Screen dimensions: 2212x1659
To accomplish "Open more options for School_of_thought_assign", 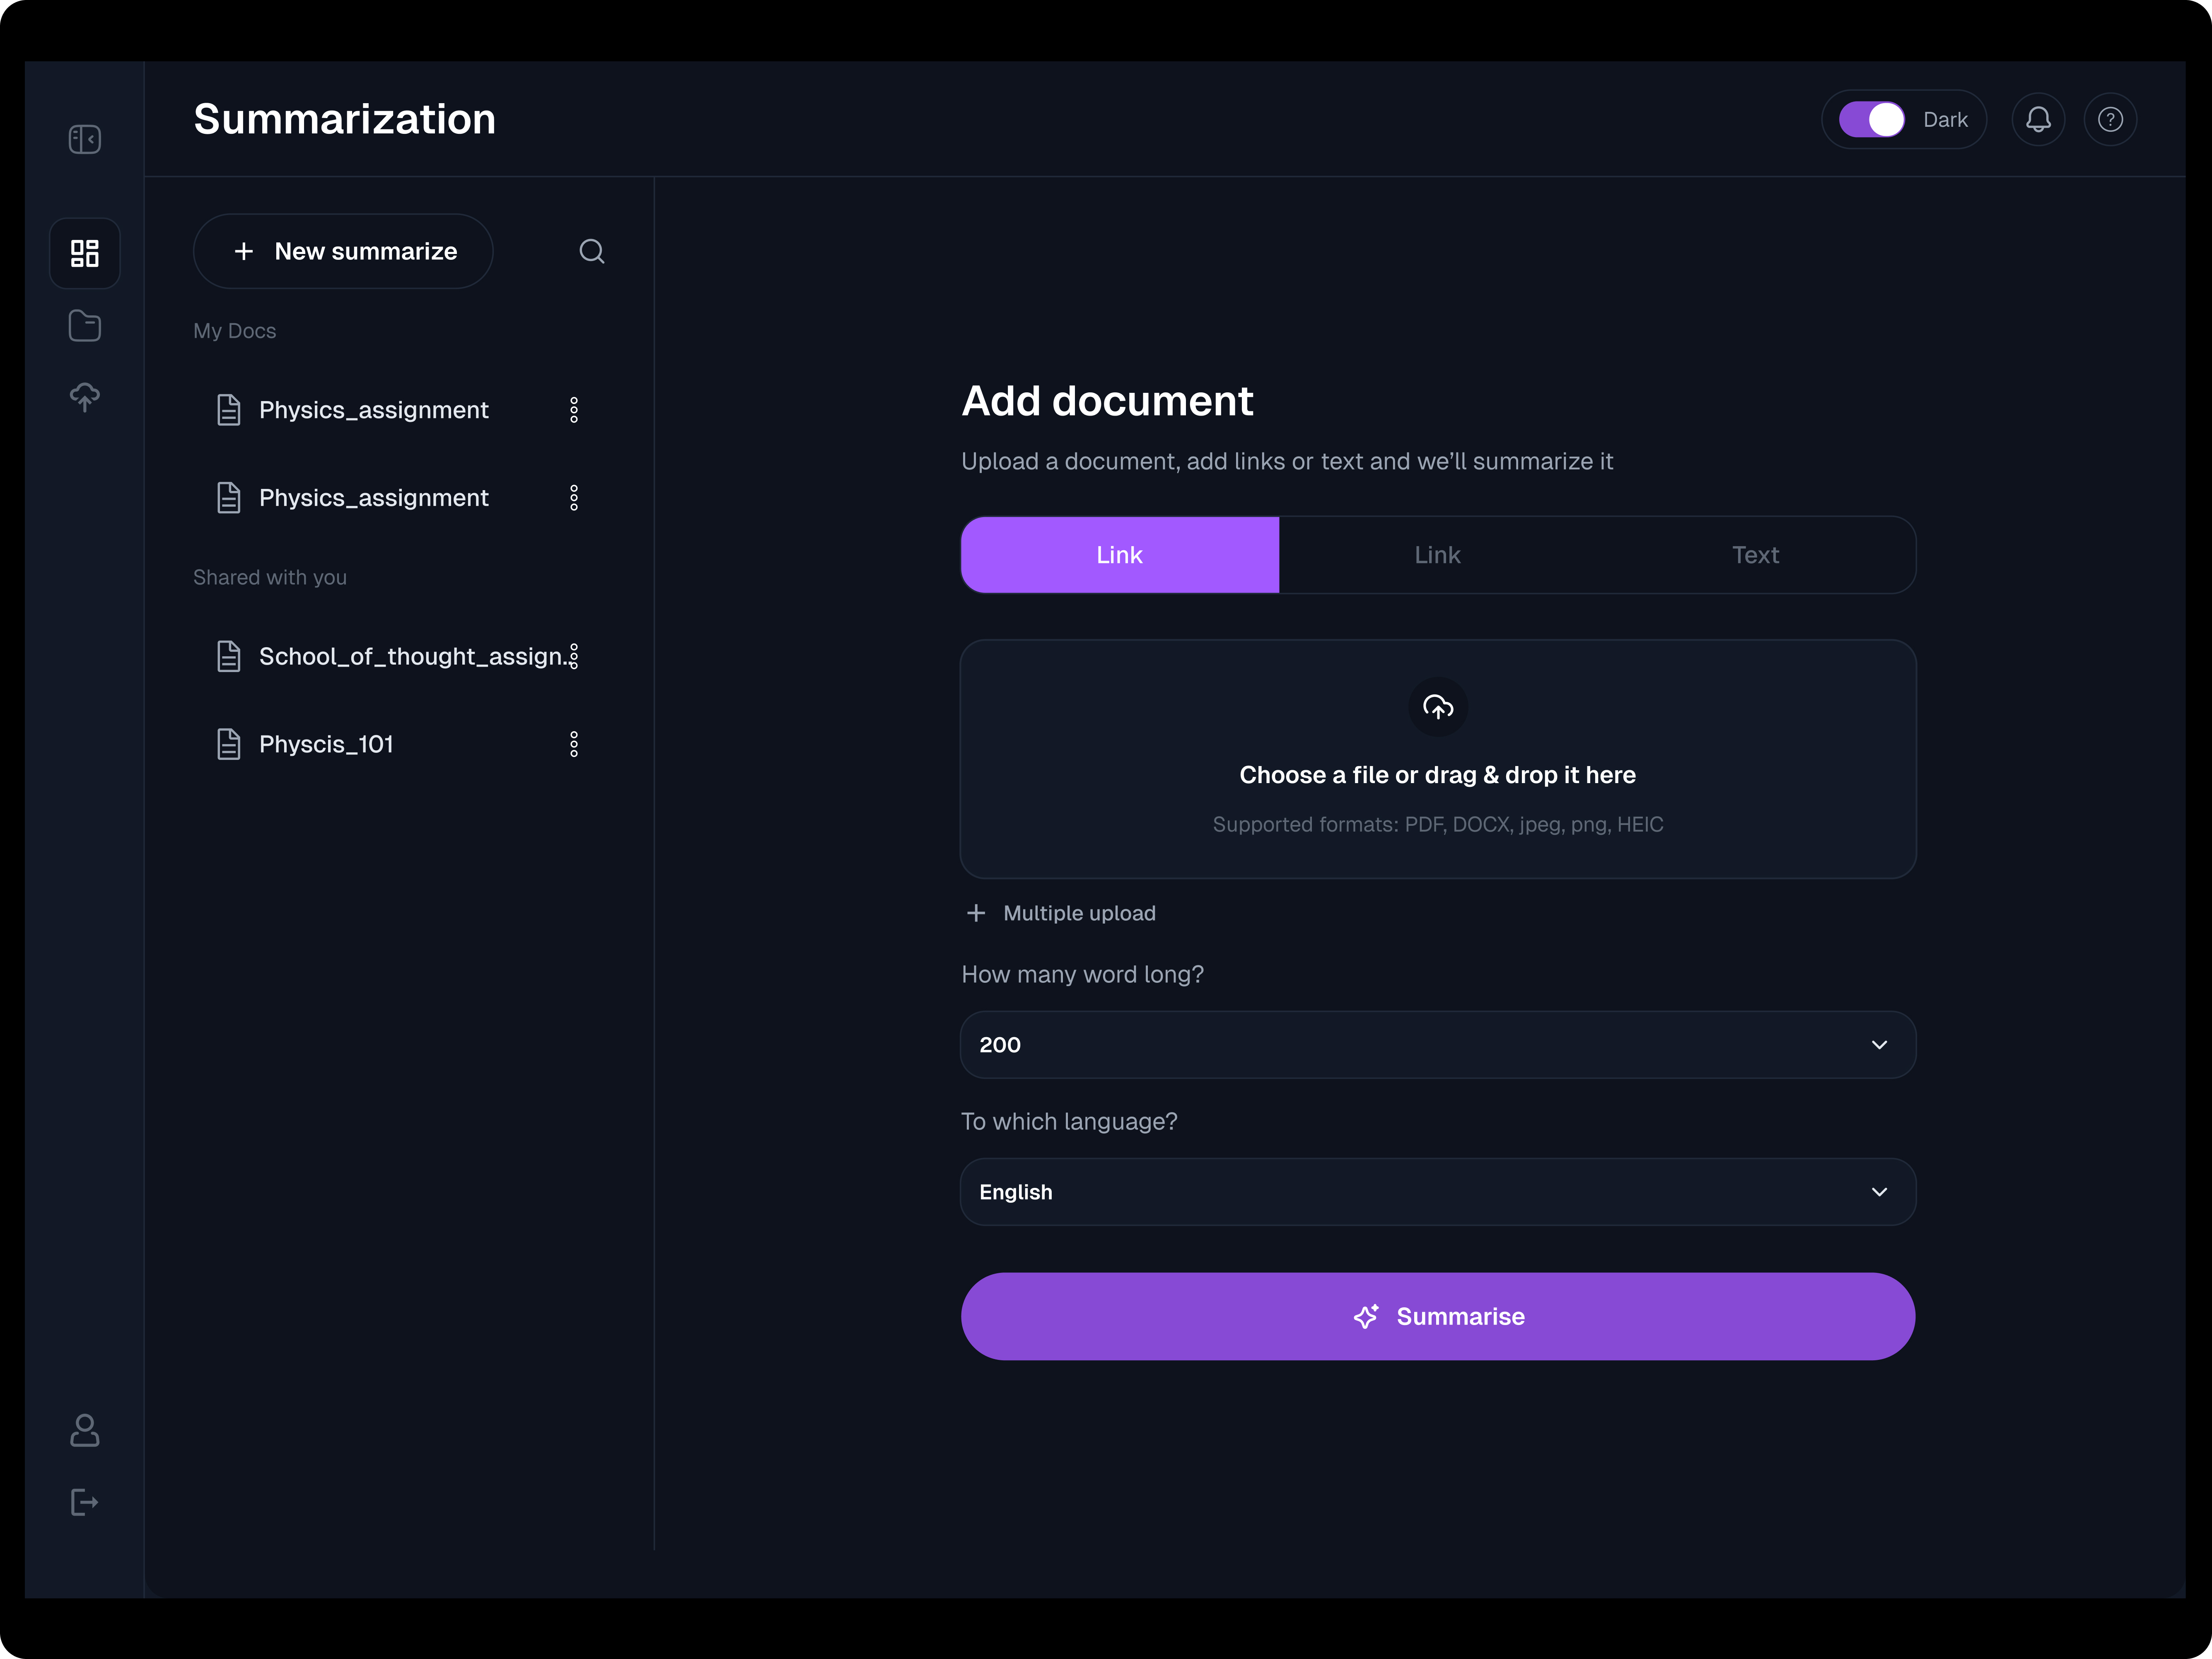I will 574,656.
